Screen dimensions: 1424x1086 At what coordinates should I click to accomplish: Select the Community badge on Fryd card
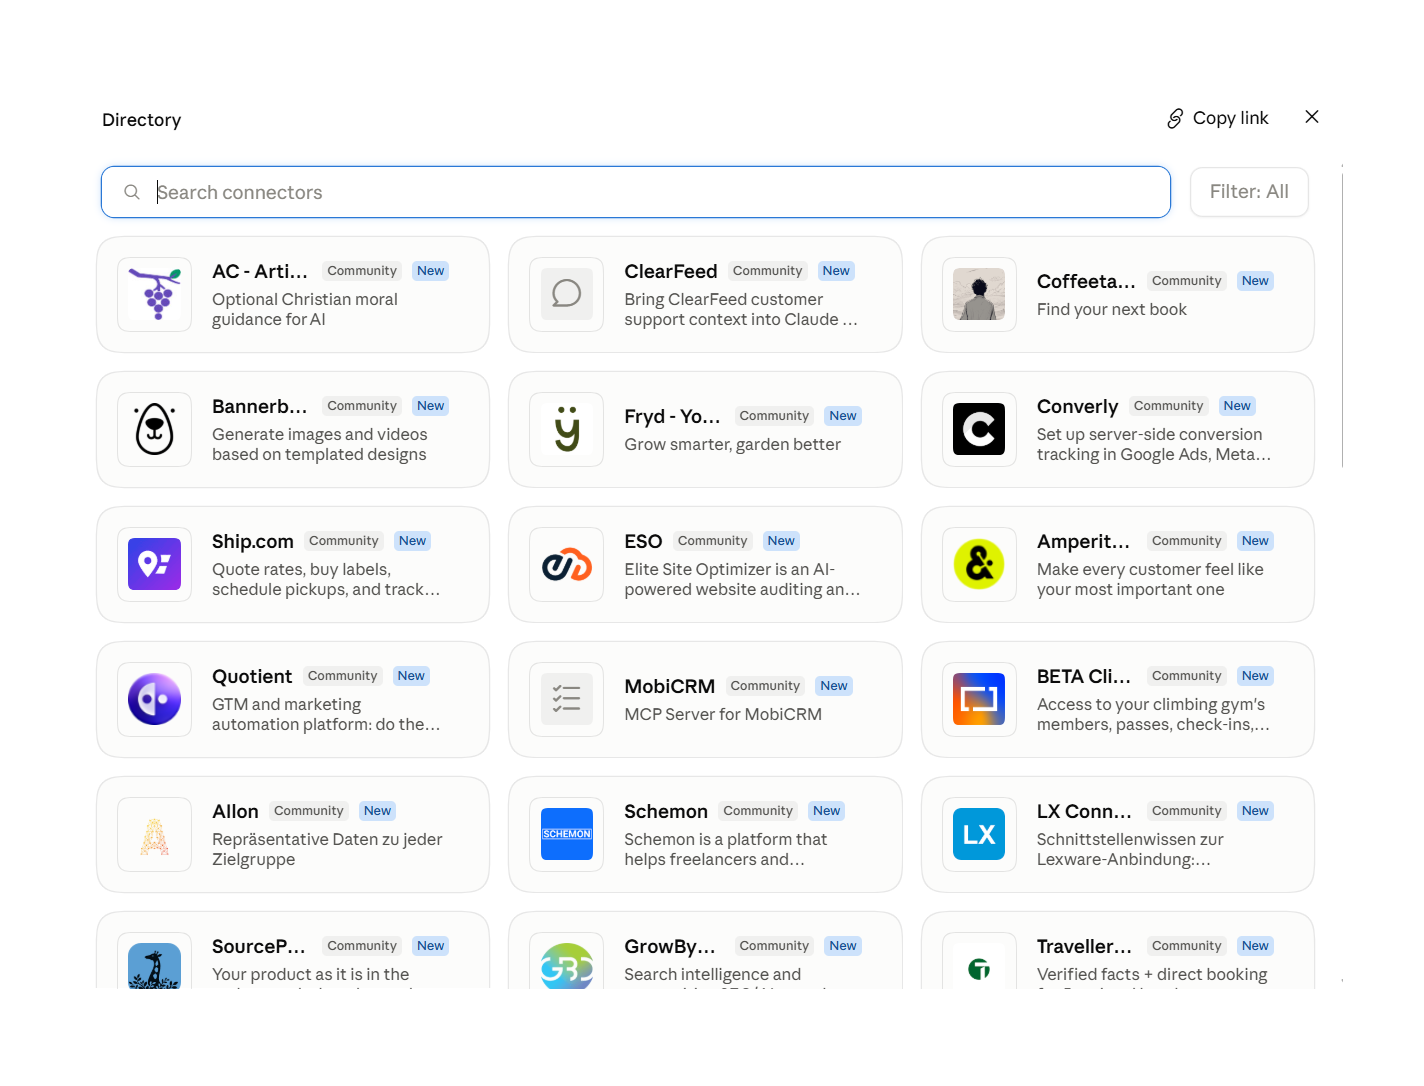tap(774, 416)
